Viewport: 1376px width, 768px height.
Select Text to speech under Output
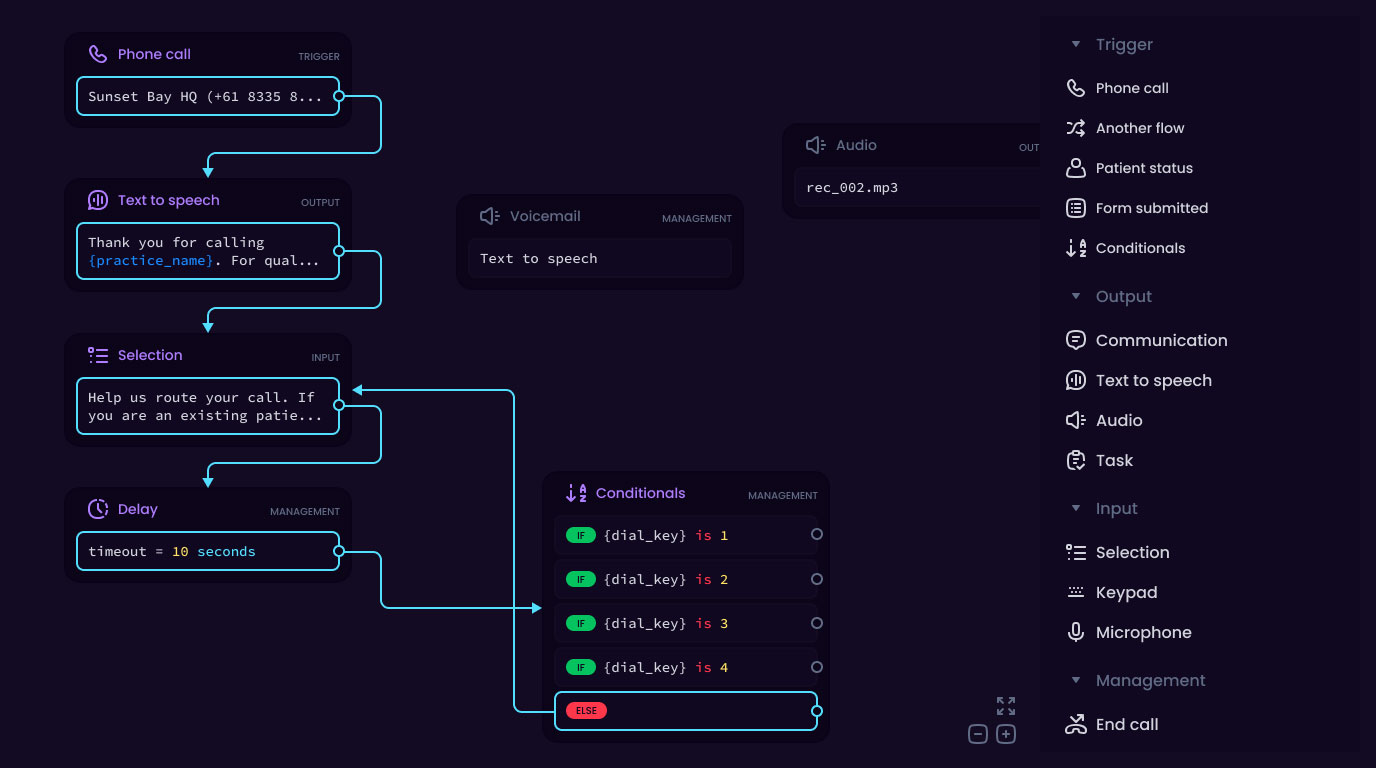pos(1075,380)
